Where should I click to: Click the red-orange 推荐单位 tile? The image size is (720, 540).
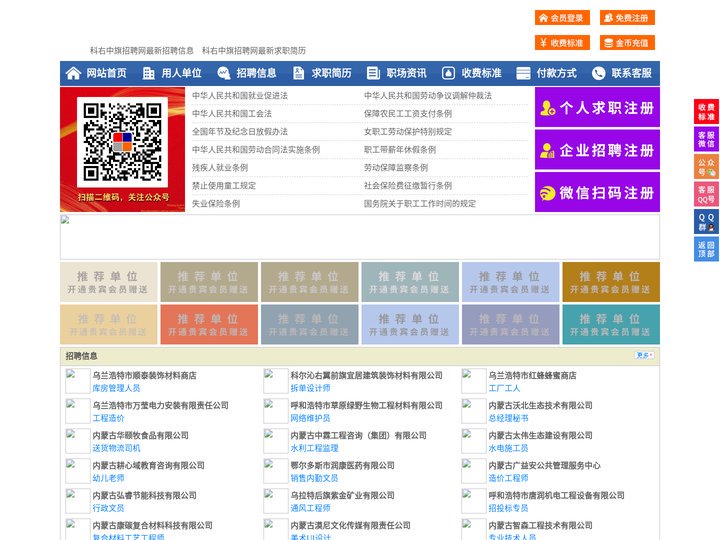point(209,324)
